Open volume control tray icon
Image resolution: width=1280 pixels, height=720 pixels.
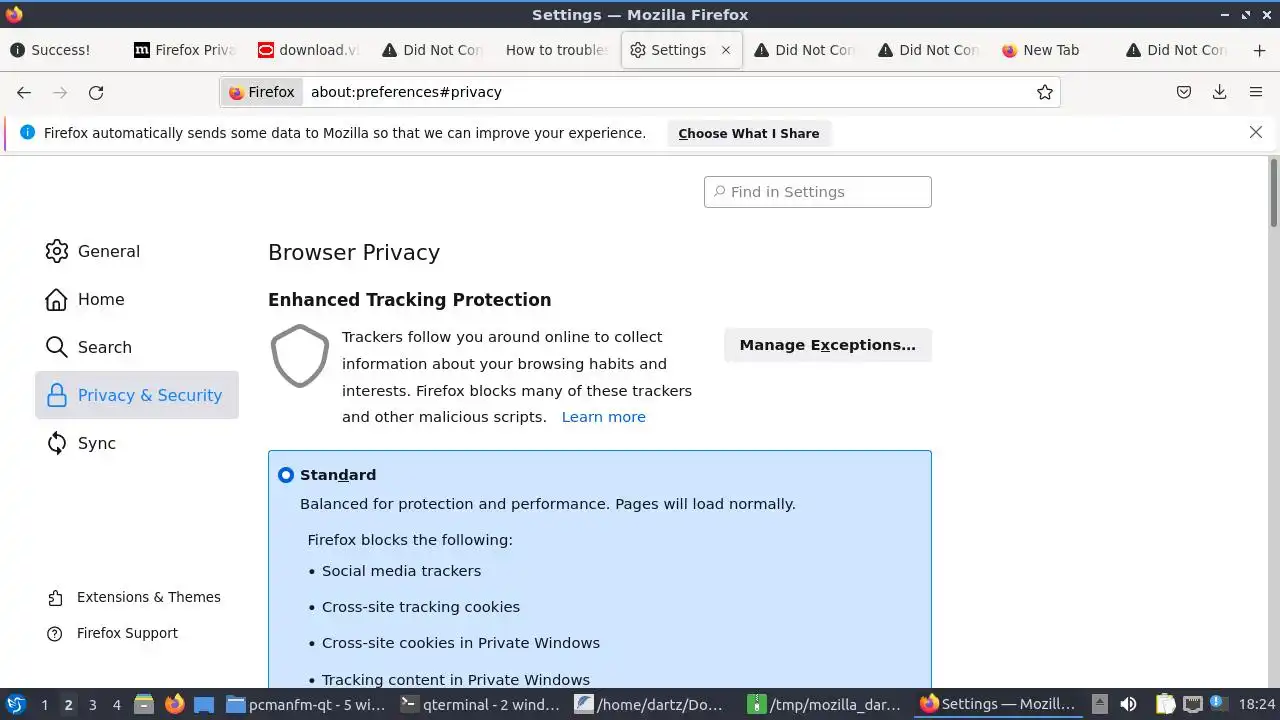[1128, 704]
